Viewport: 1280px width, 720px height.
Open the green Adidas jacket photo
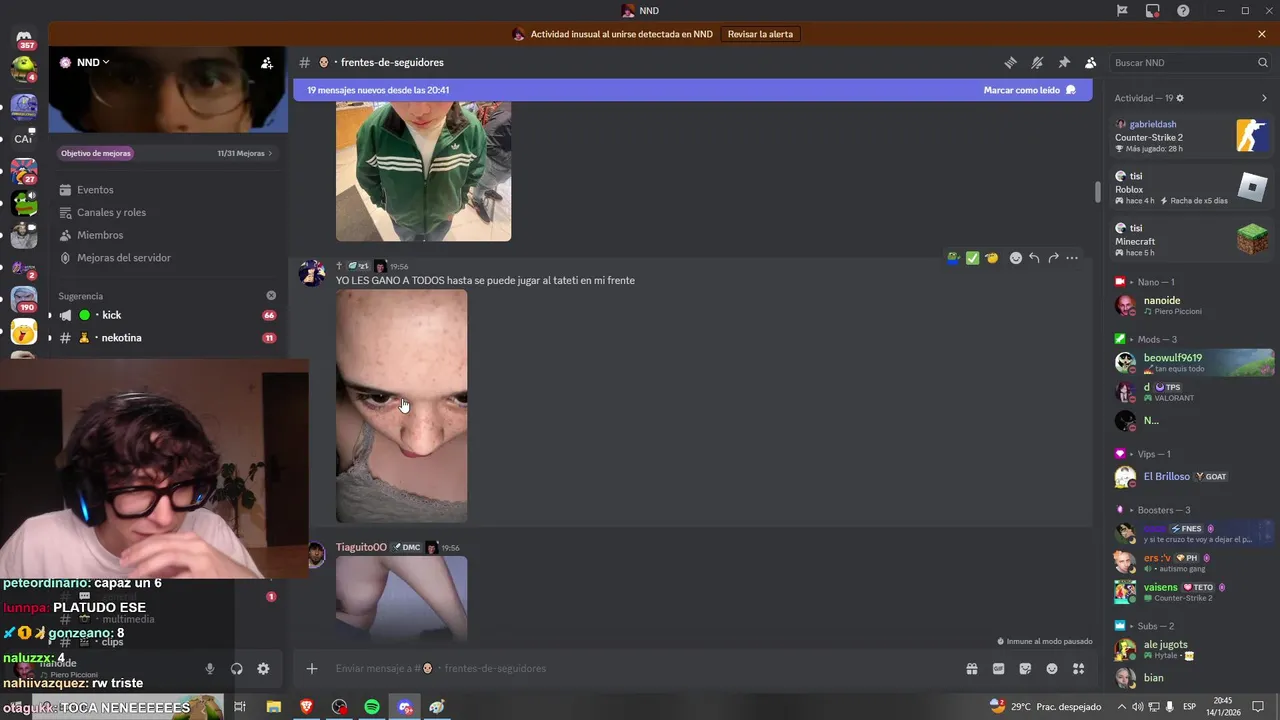423,171
